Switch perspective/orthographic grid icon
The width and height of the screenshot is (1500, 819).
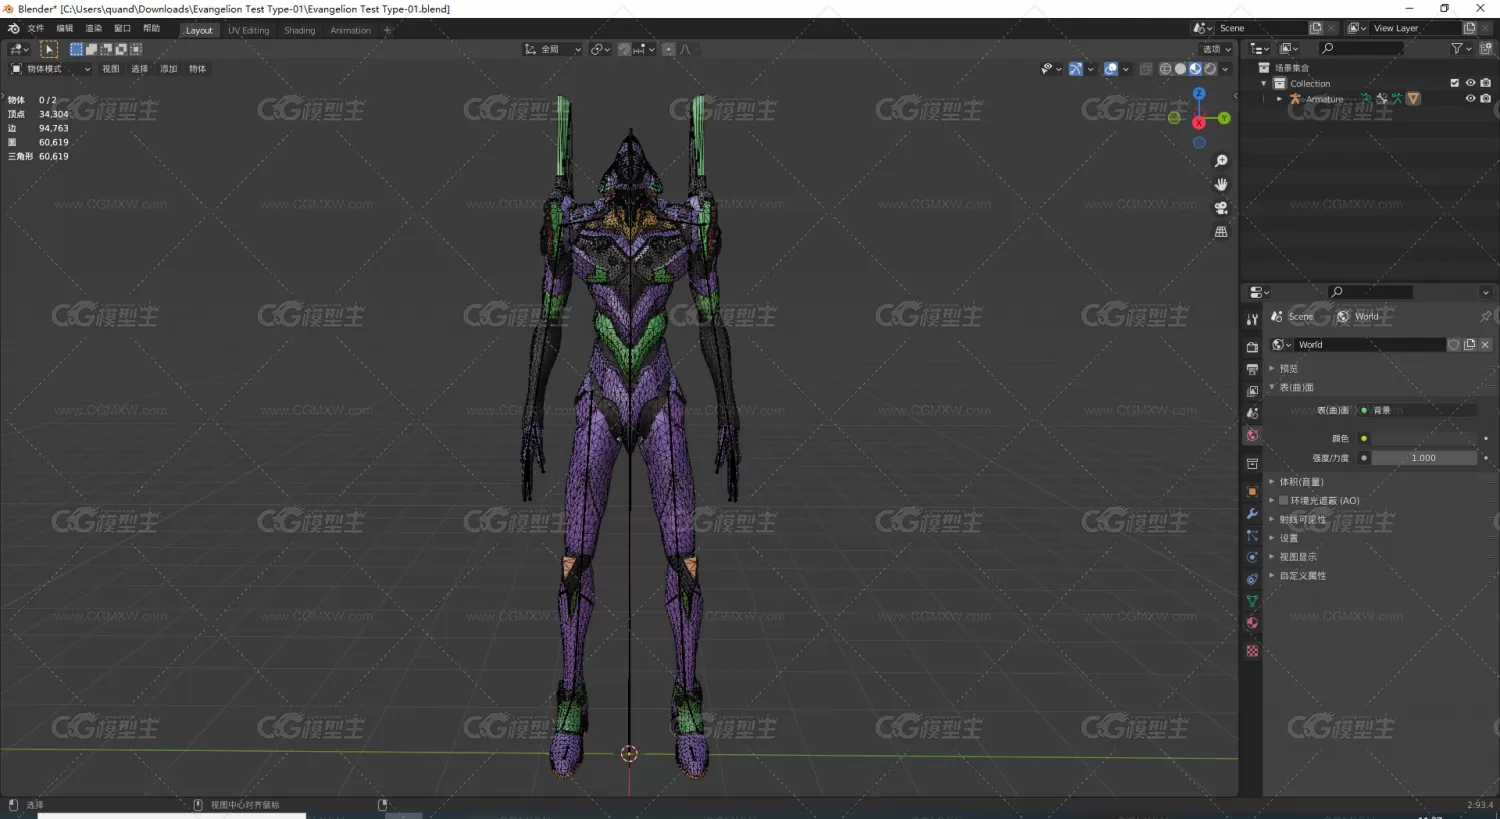click(x=1221, y=231)
